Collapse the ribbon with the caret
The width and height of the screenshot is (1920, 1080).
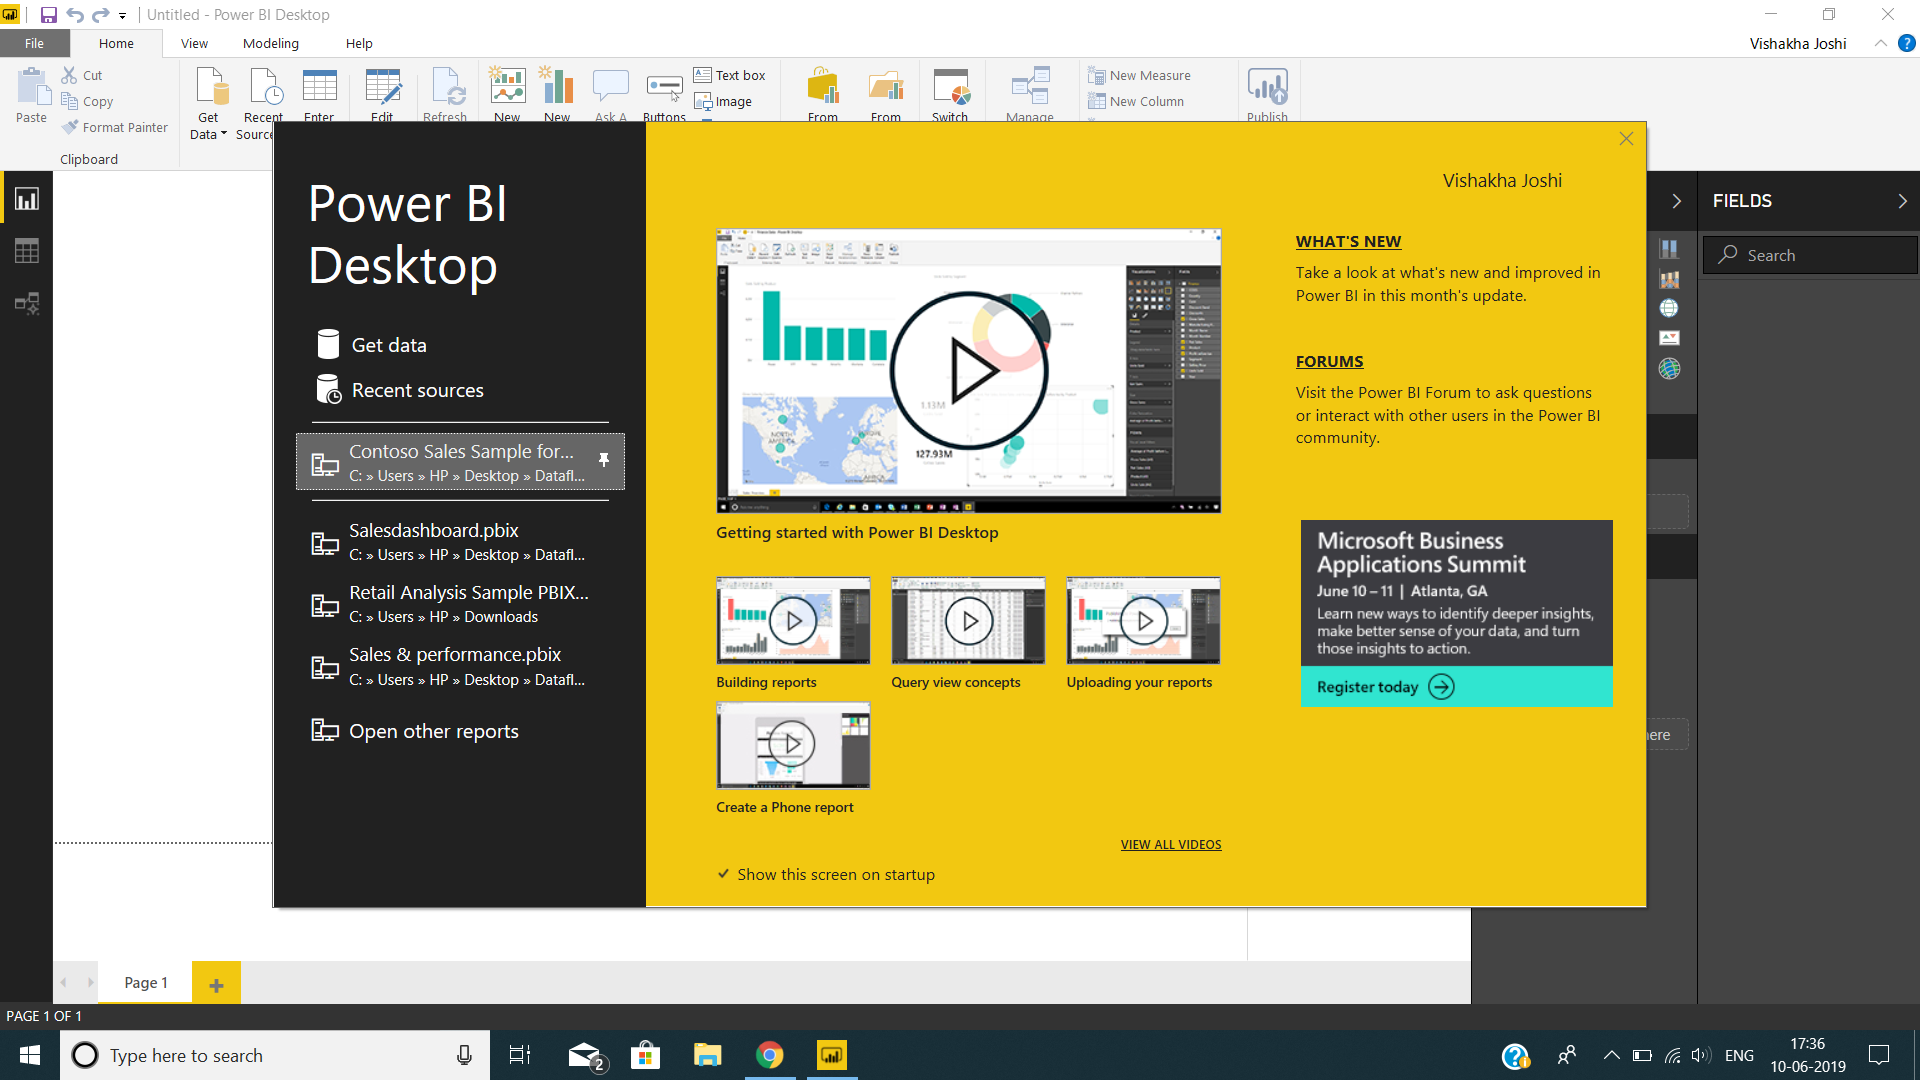1880,43
